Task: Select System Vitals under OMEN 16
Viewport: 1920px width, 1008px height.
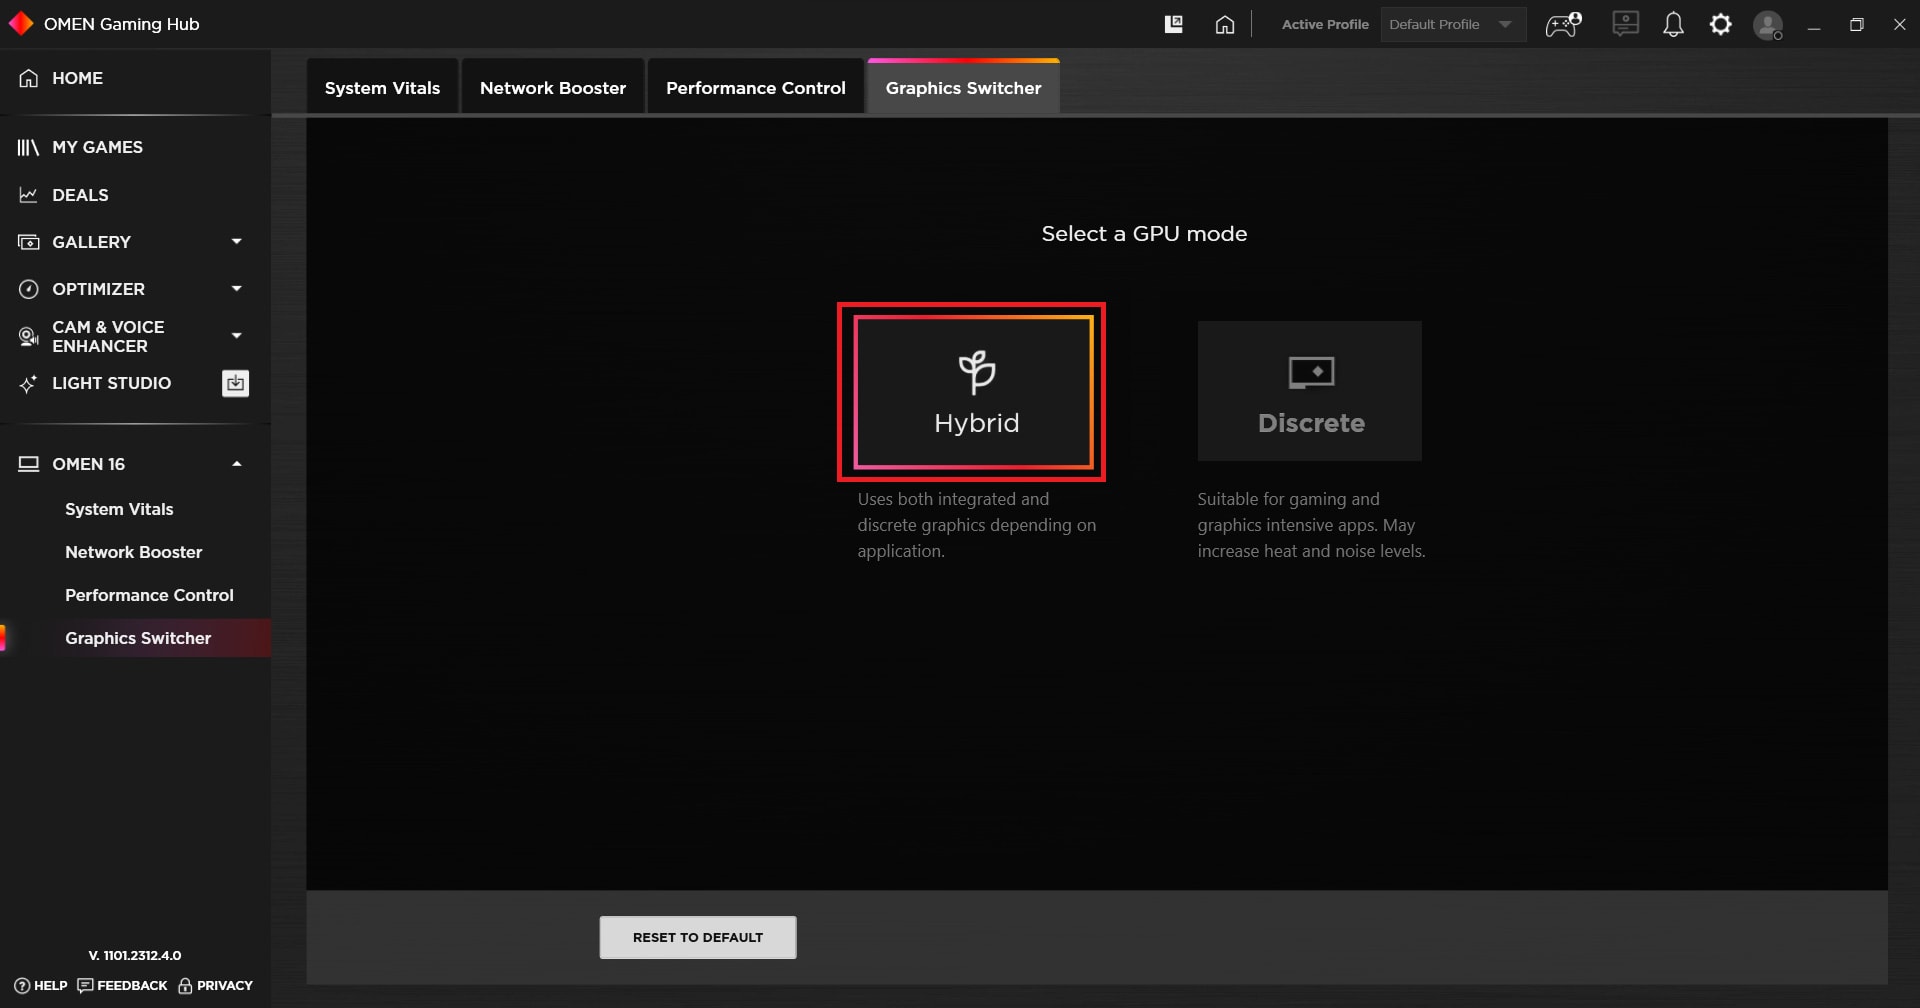Action: coord(119,509)
